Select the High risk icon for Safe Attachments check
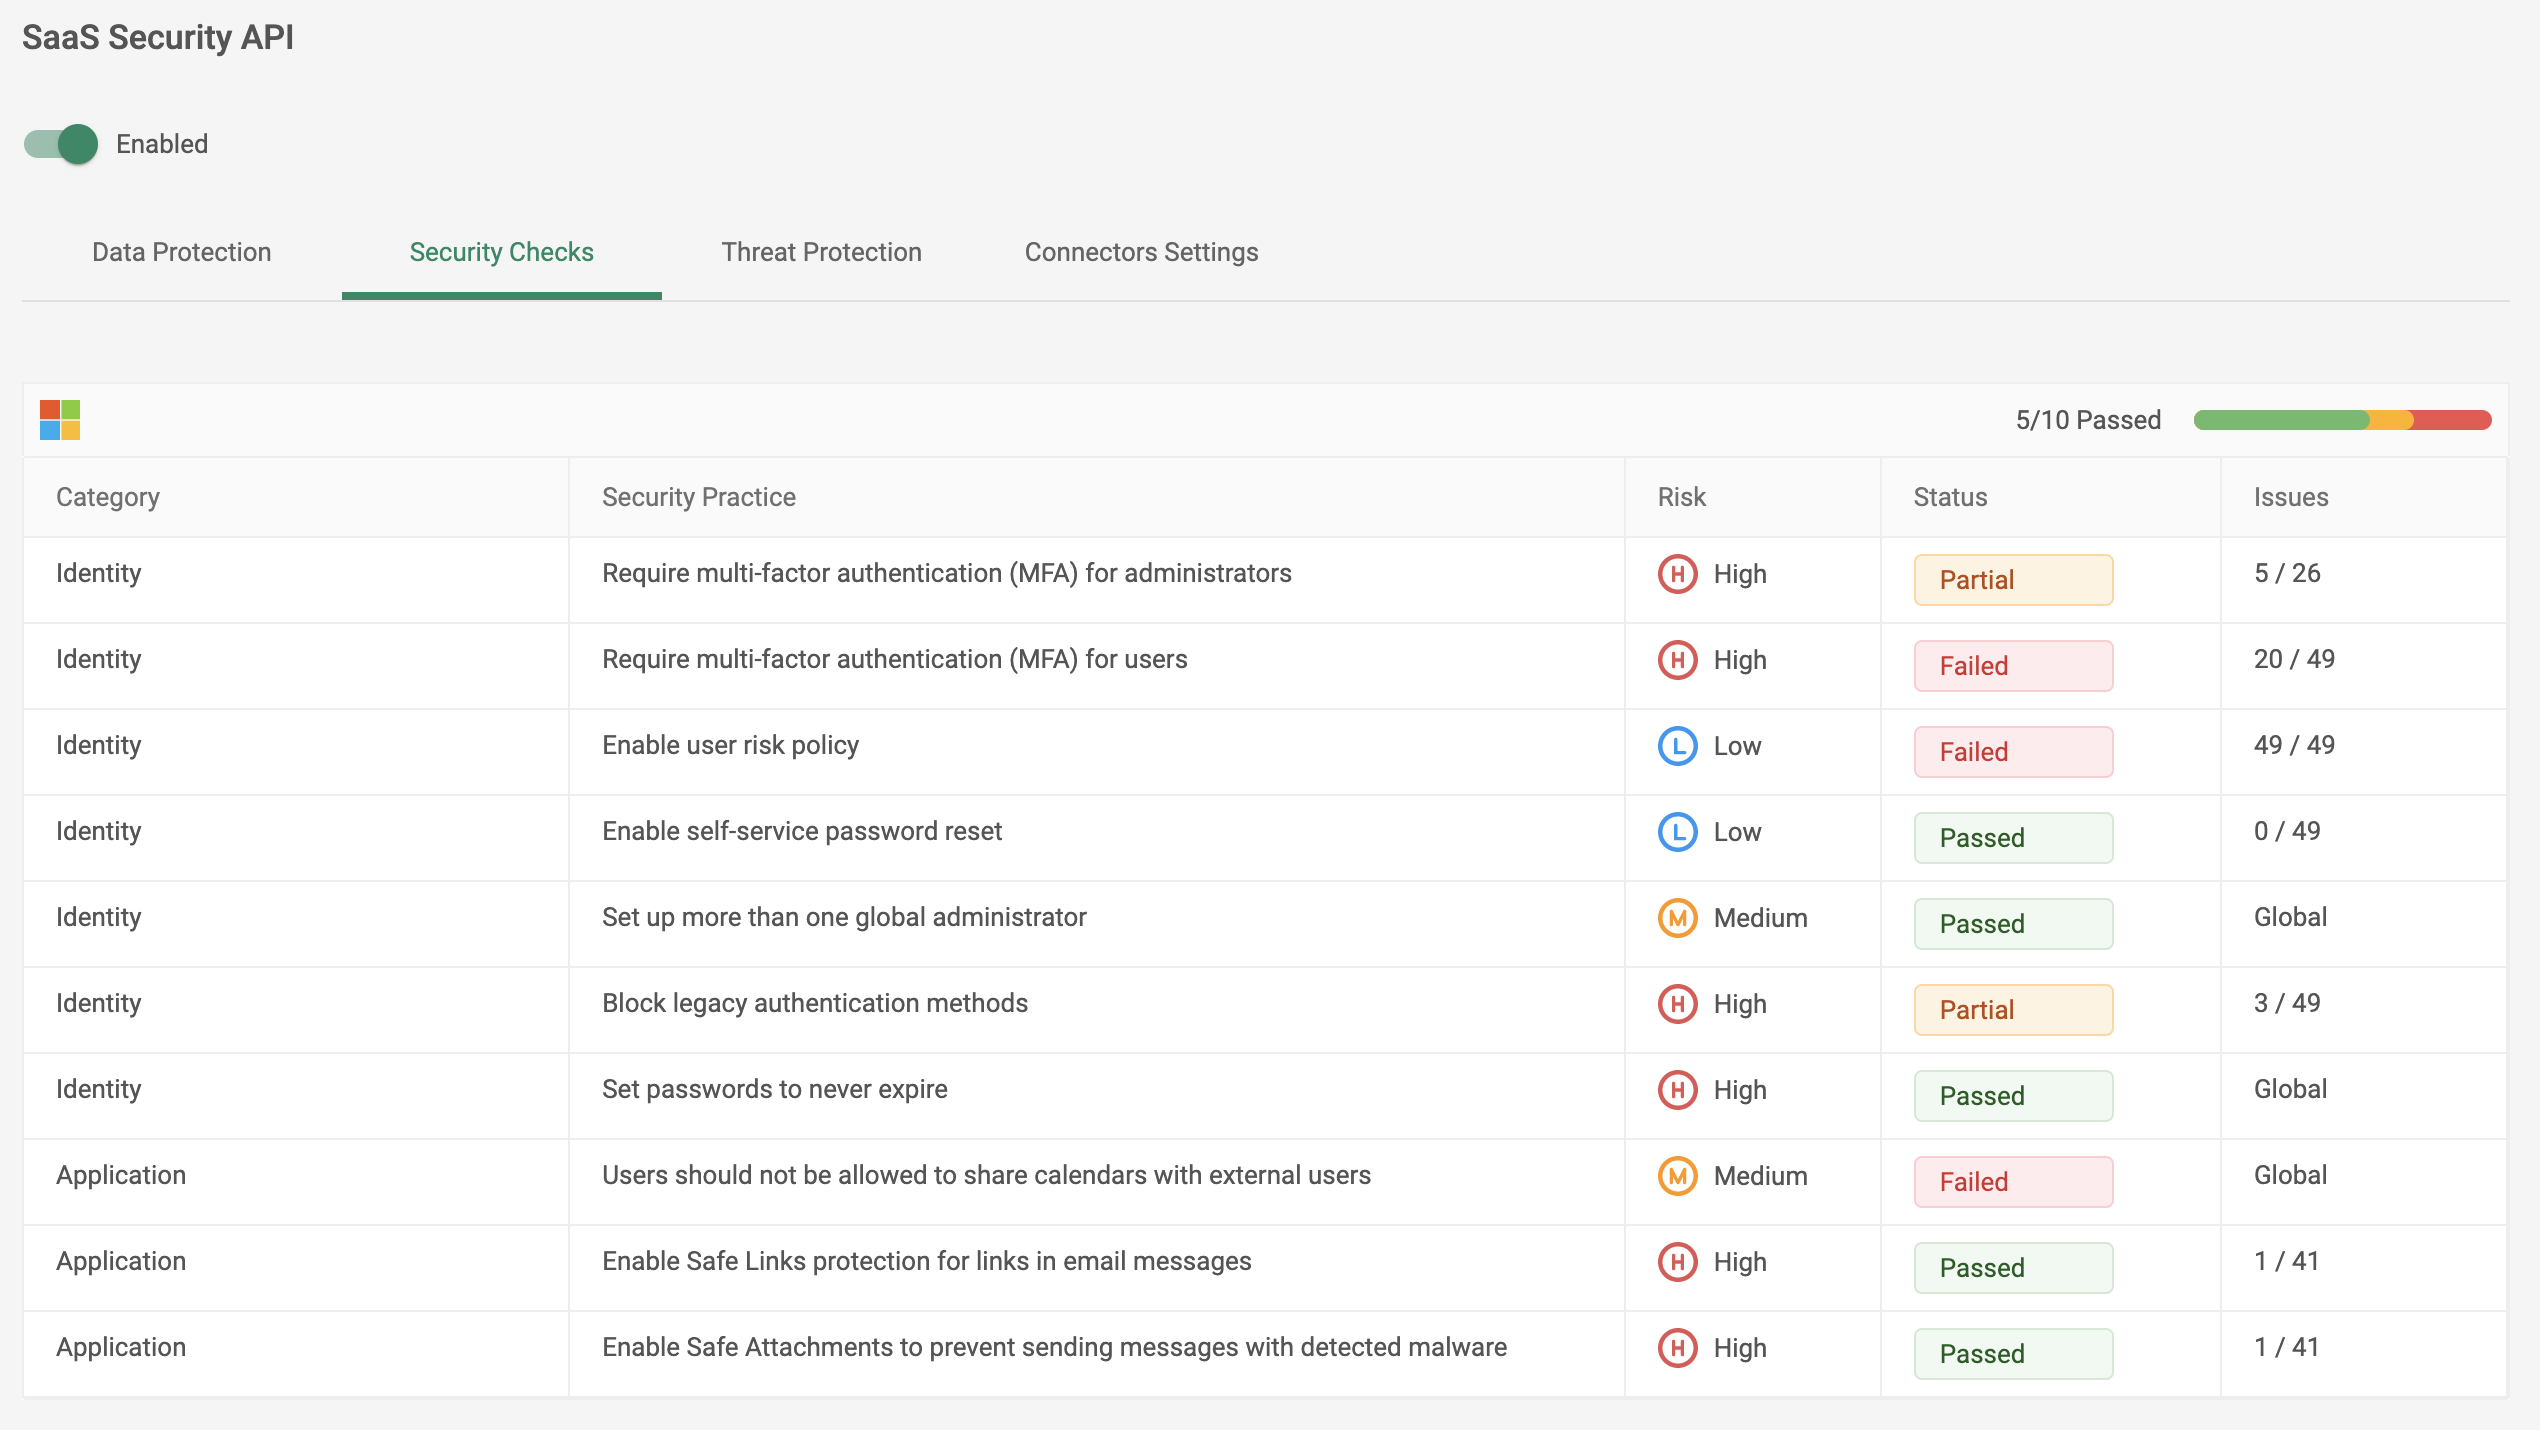 click(1679, 1348)
